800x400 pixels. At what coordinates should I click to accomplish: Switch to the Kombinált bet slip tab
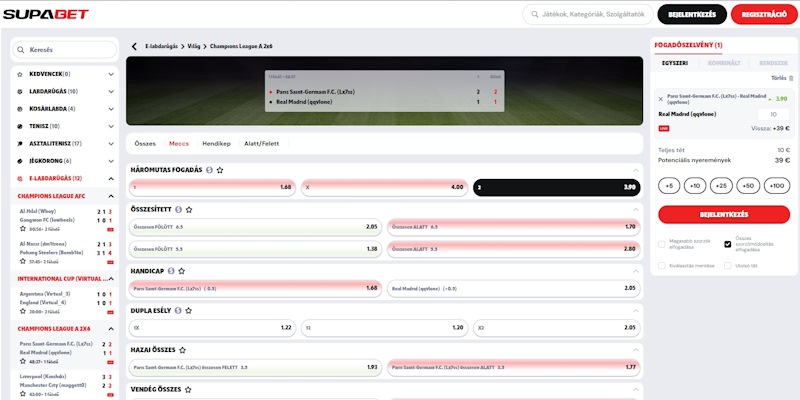pos(723,63)
